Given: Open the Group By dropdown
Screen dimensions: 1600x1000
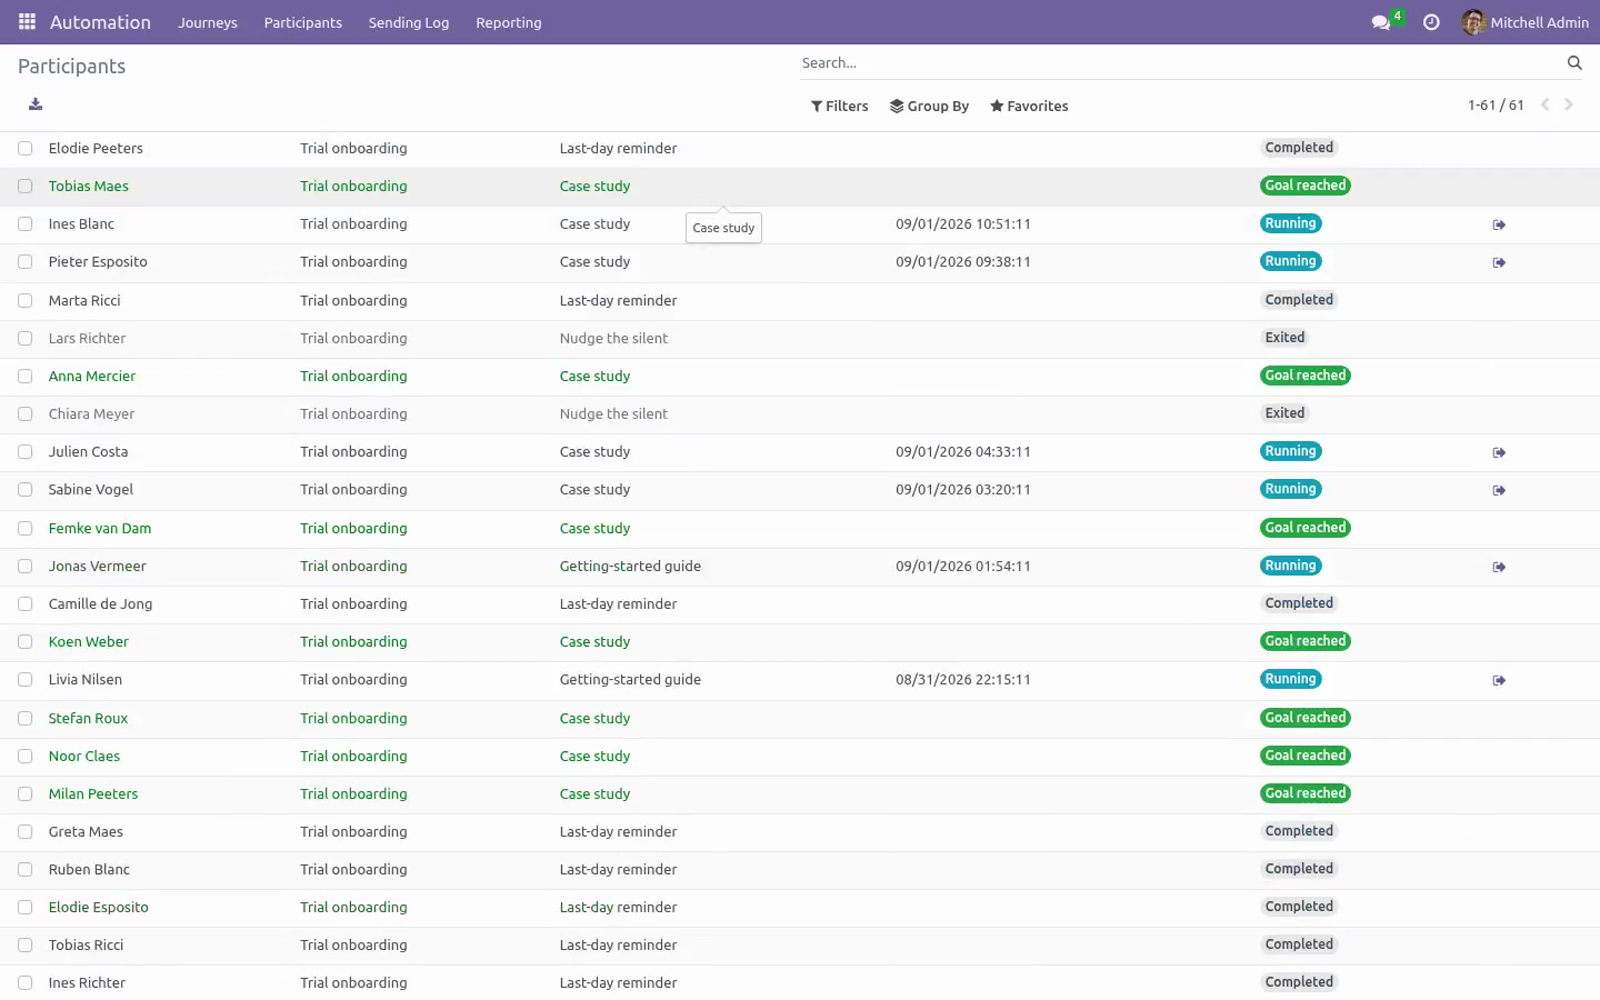Looking at the screenshot, I should (x=929, y=106).
